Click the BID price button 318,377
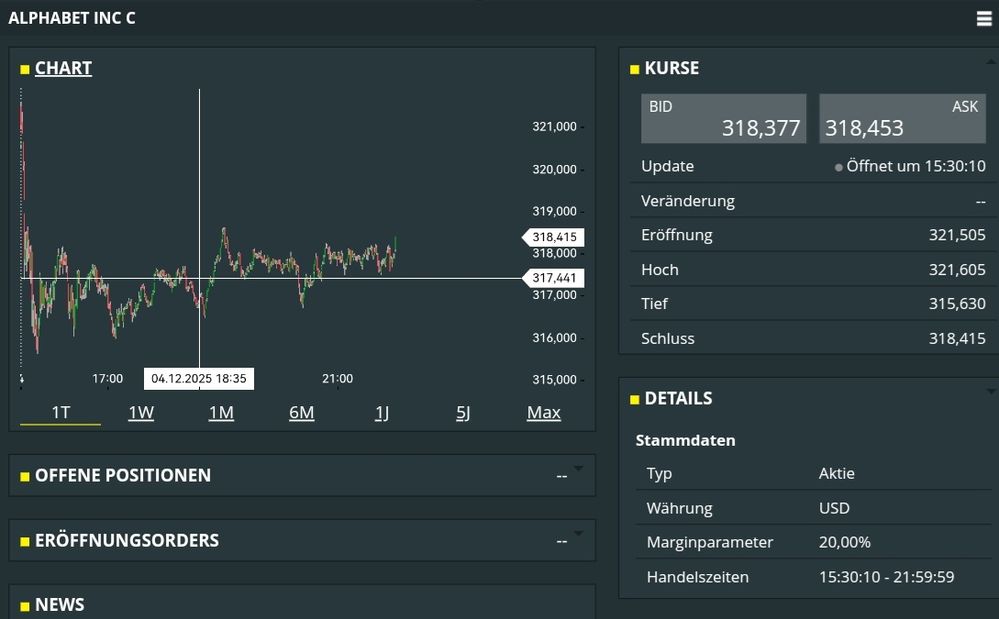 [724, 119]
